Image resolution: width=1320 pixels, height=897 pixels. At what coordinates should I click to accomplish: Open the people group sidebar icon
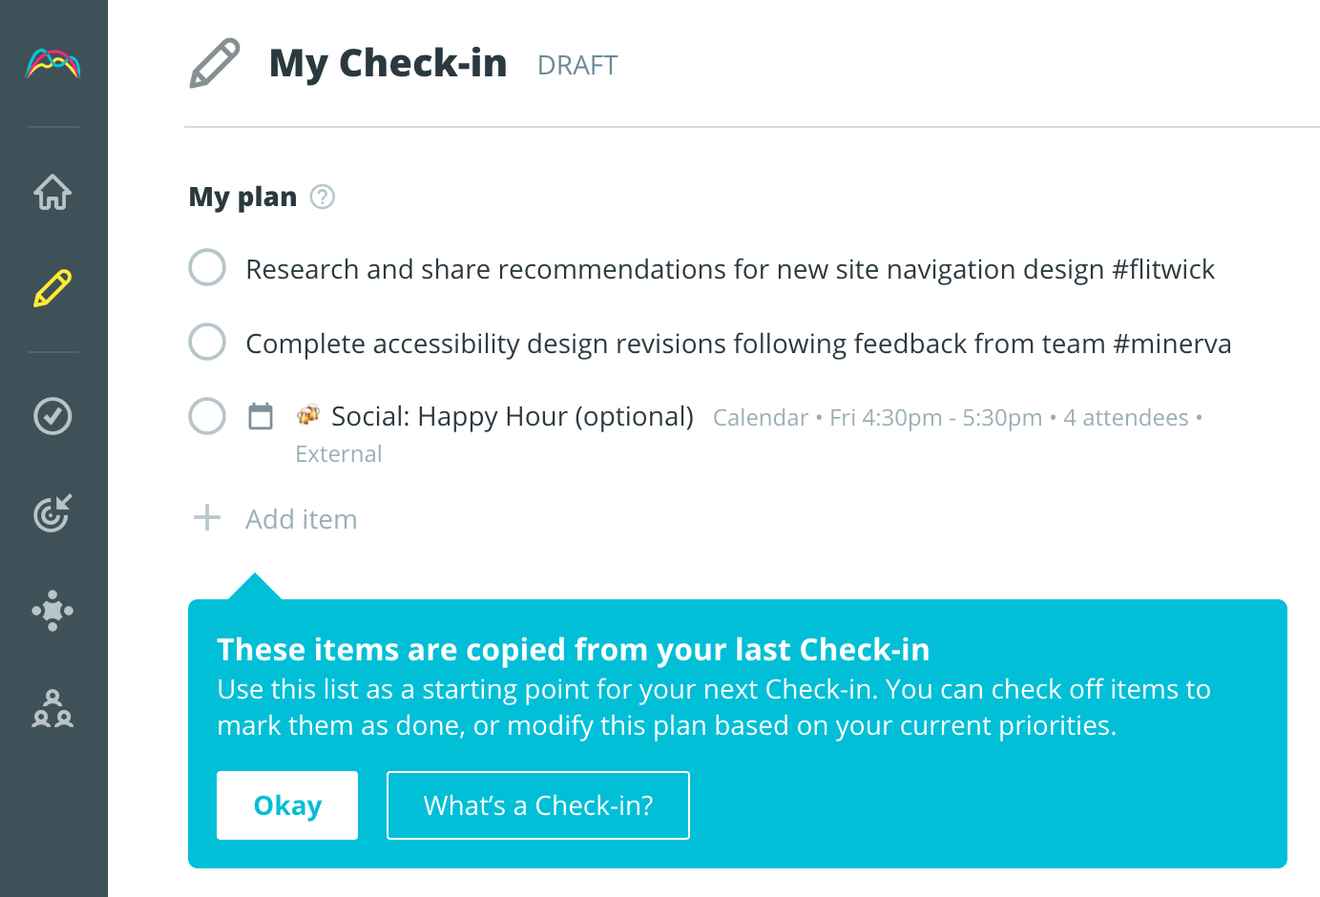click(53, 708)
